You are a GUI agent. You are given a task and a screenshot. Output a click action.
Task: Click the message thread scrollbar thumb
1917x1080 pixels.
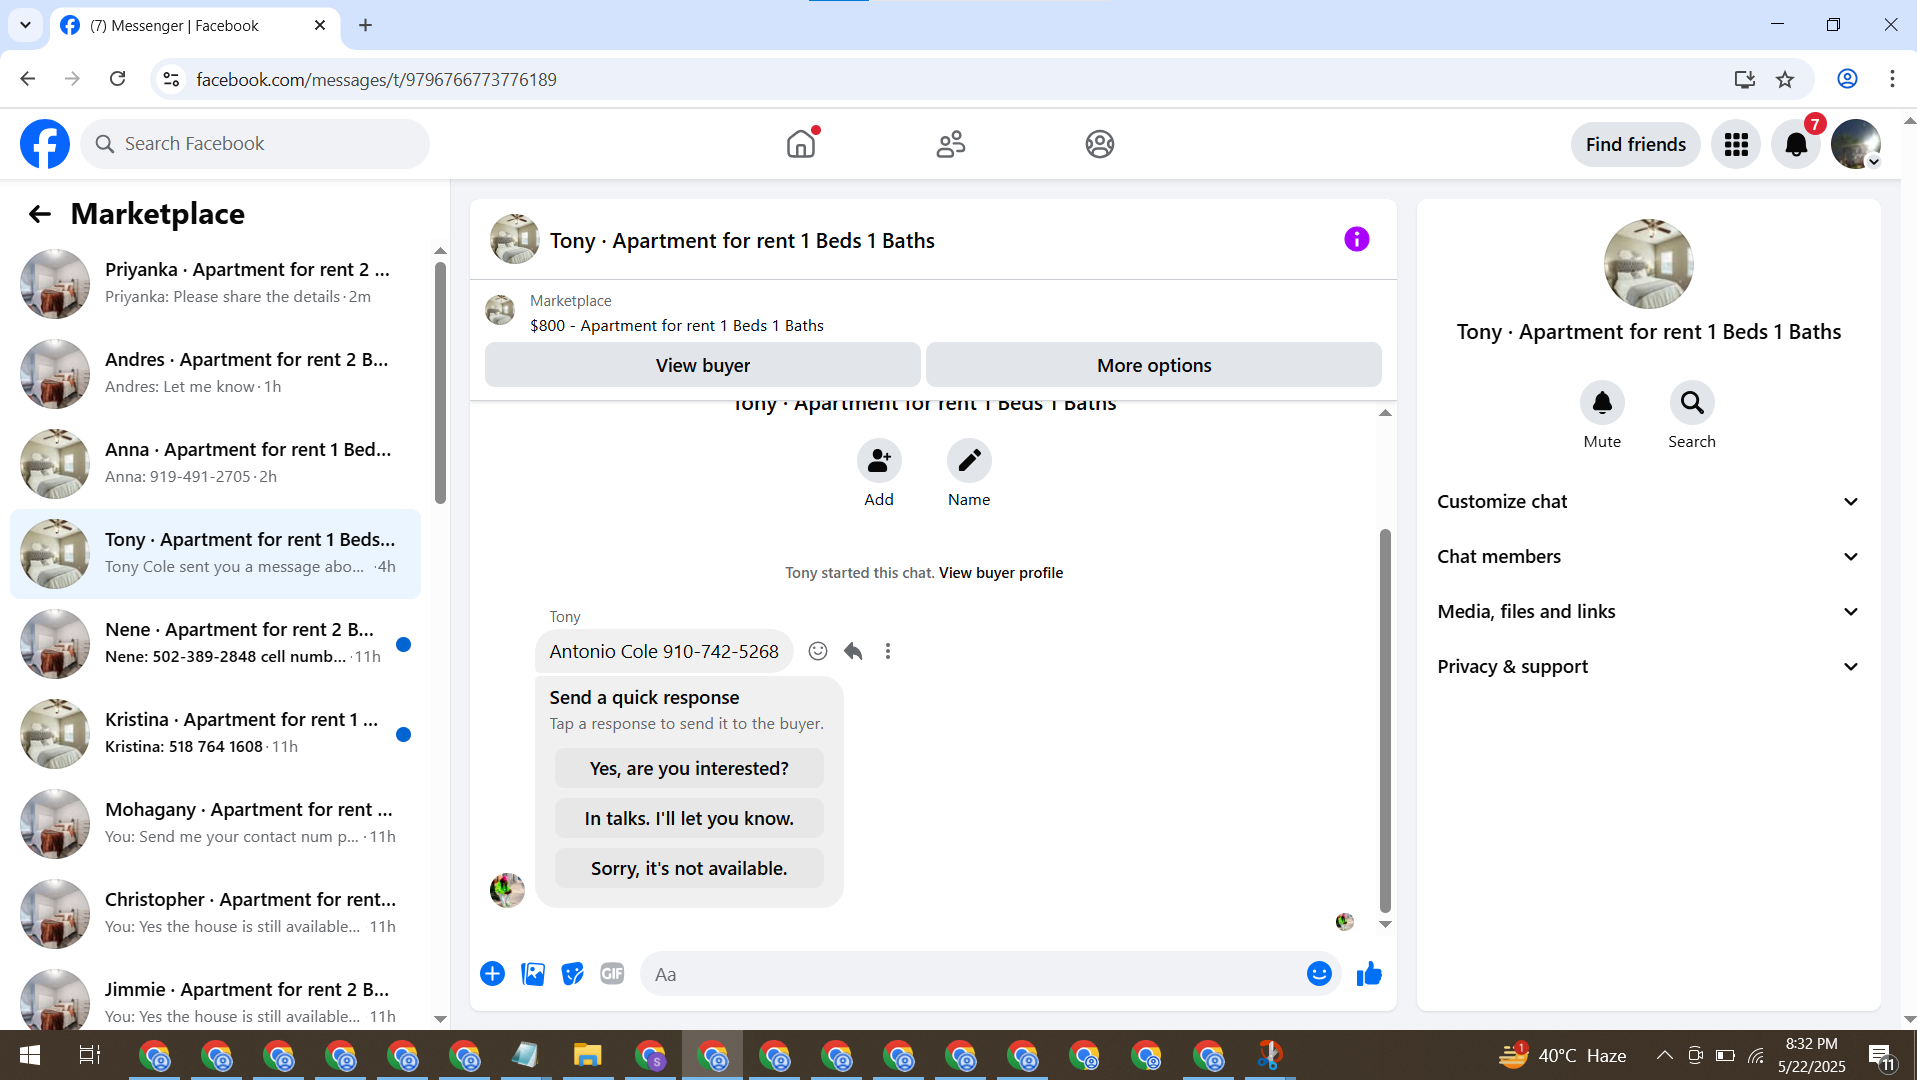(1385, 720)
